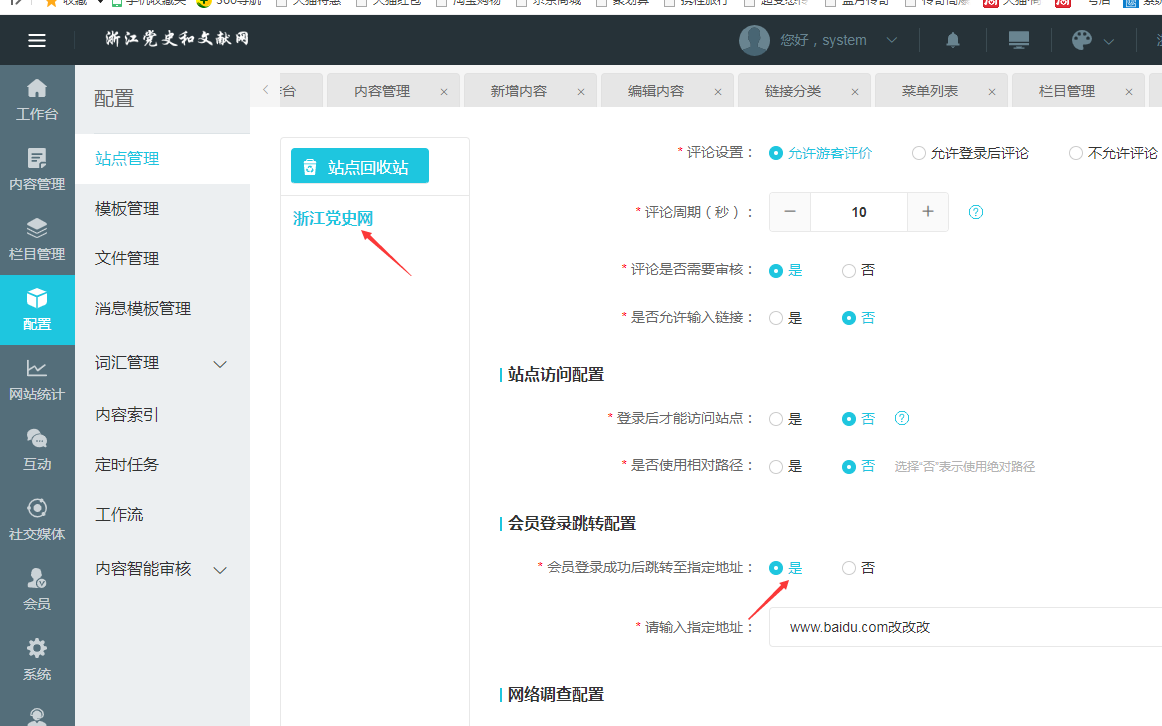Image resolution: width=1162 pixels, height=726 pixels.
Task: Click the monitor display icon in header
Action: pyautogui.click(x=1018, y=40)
